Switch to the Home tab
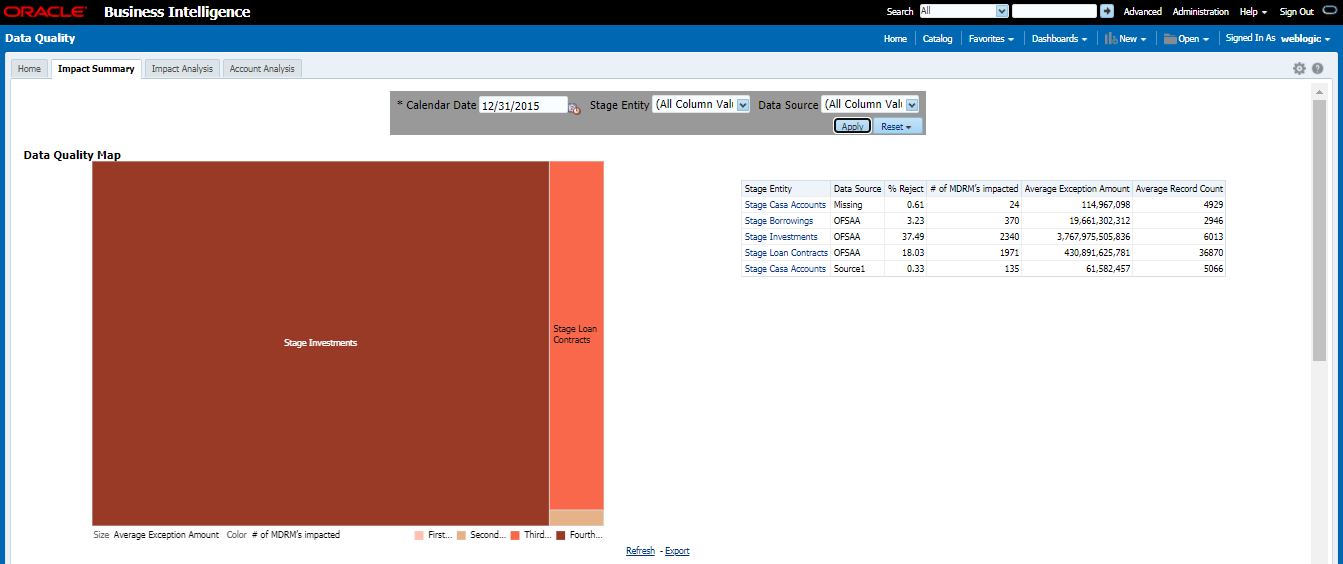The height and width of the screenshot is (564, 1343). point(29,69)
